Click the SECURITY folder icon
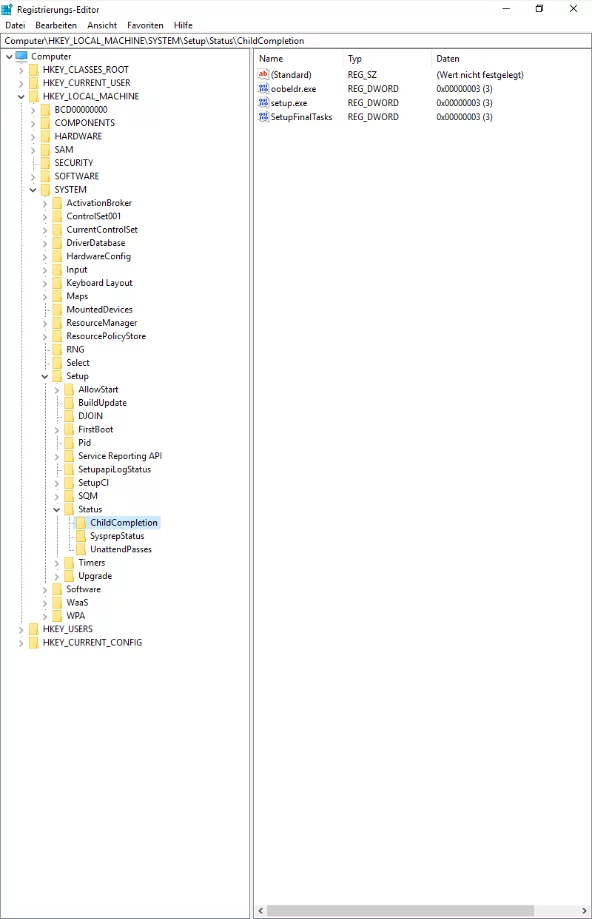The image size is (592, 919). click(x=46, y=162)
